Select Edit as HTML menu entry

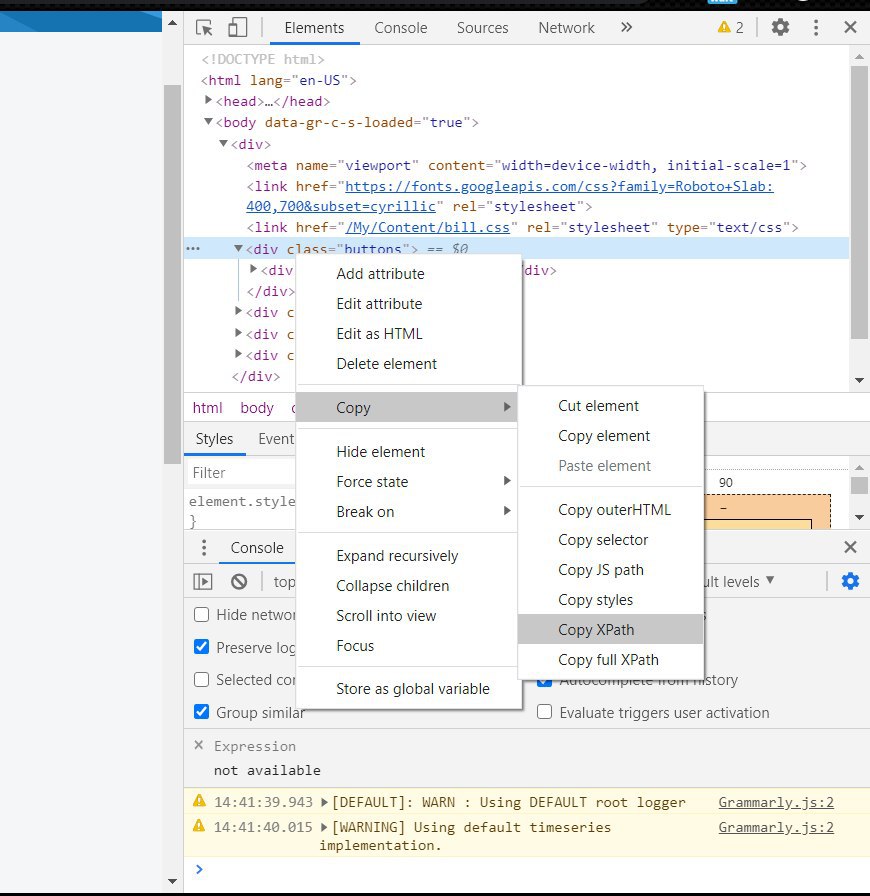[379, 334]
